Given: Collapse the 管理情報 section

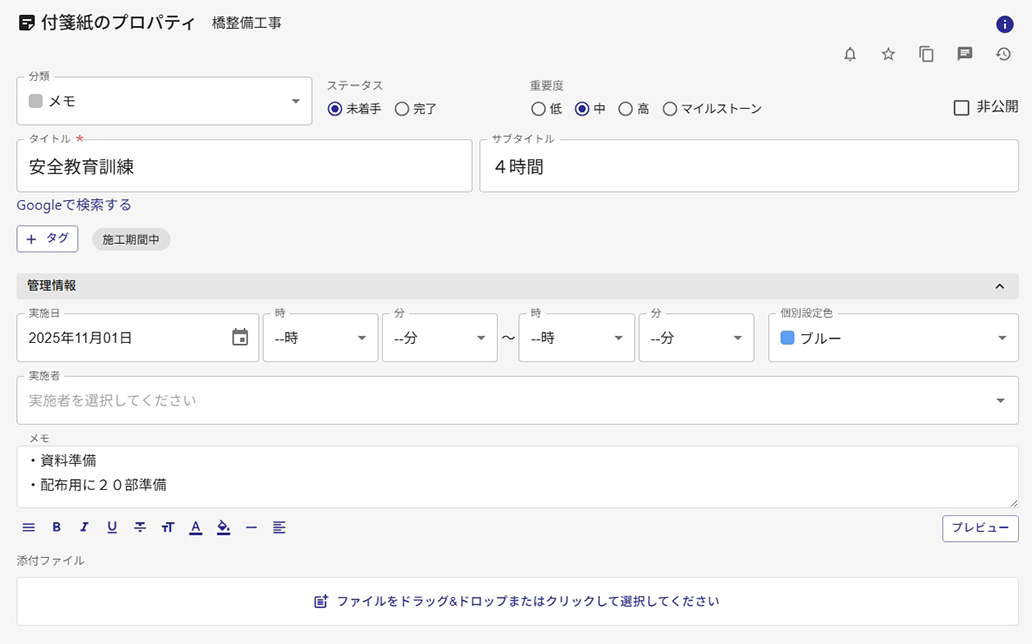Looking at the screenshot, I should [x=1000, y=286].
